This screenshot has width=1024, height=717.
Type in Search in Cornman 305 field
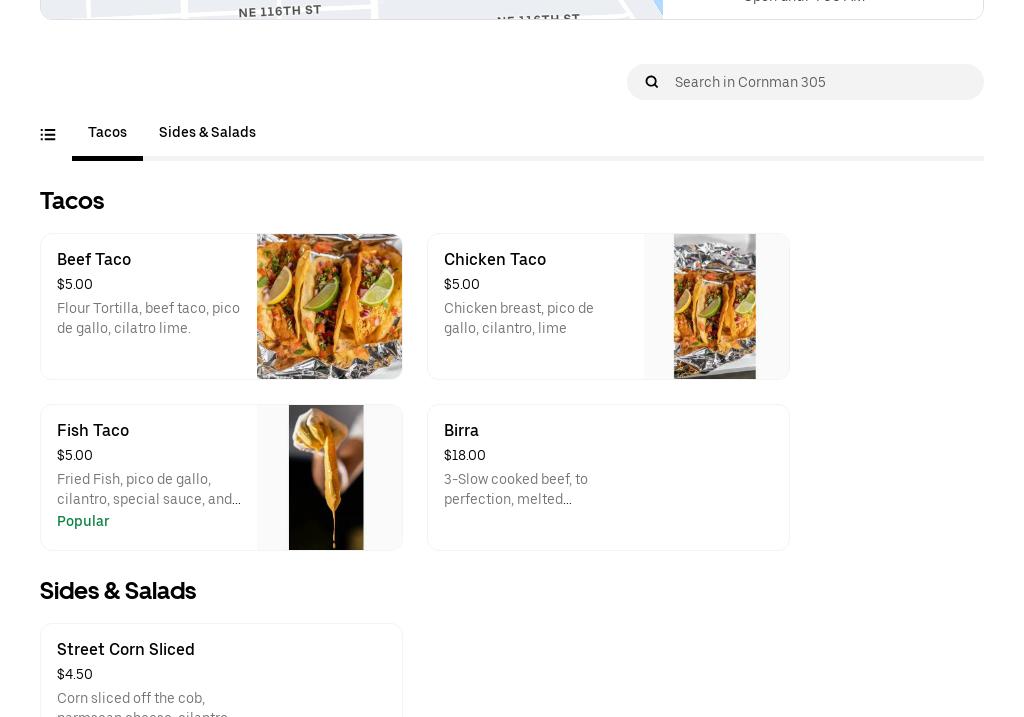pyautogui.click(x=820, y=82)
